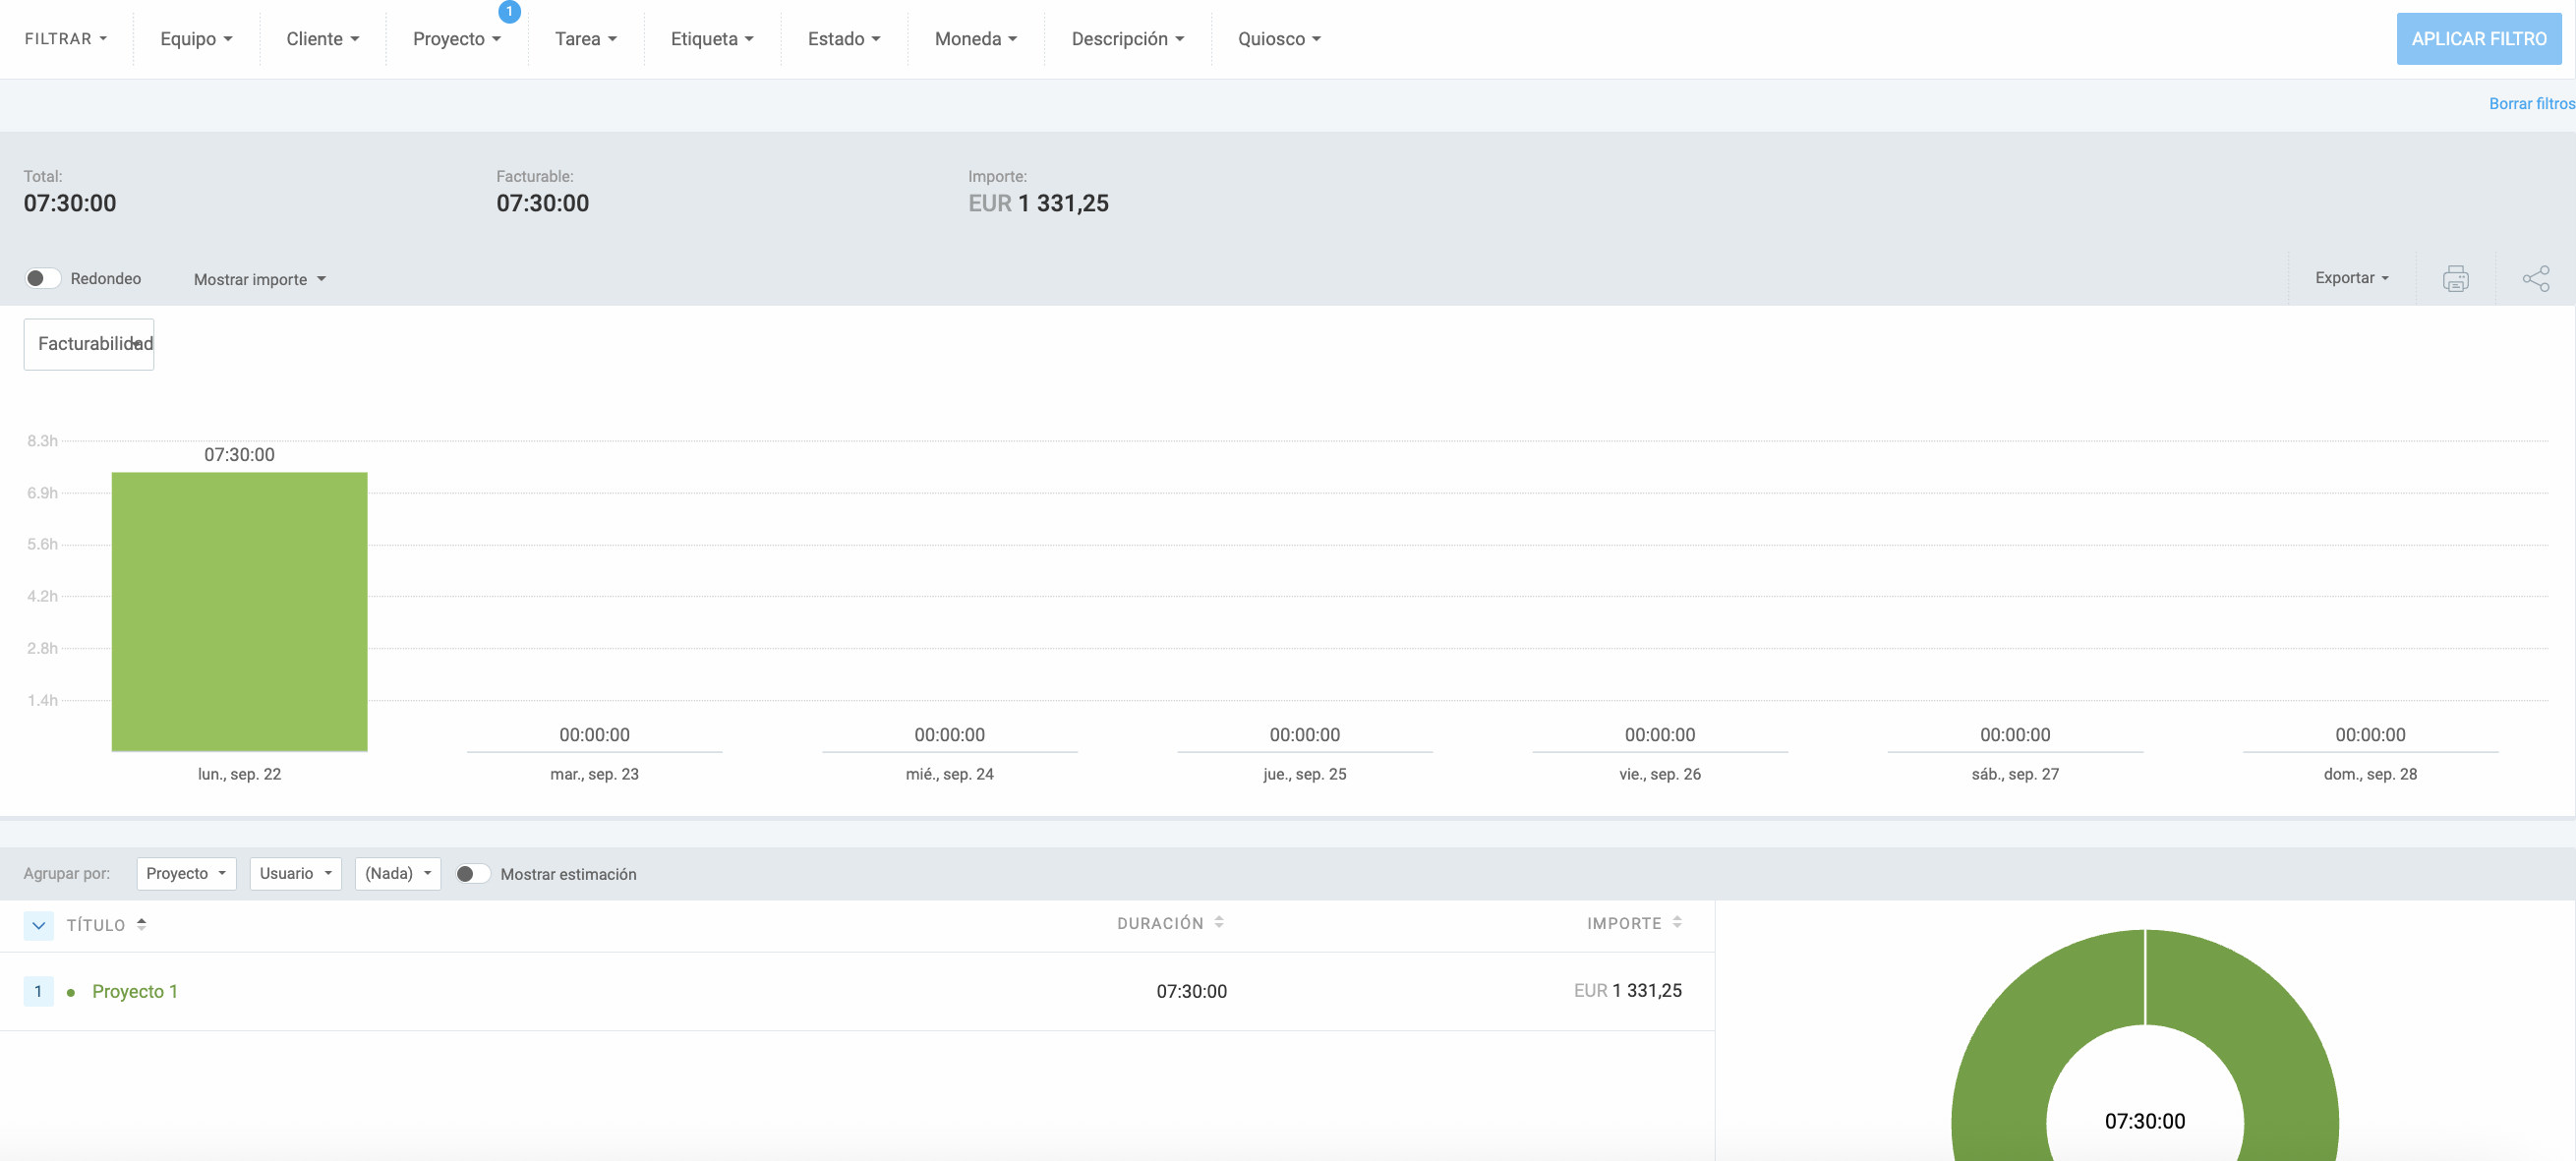Open the Proyecto 1 row title
Image resolution: width=2576 pixels, height=1161 pixels.
pos(134,991)
